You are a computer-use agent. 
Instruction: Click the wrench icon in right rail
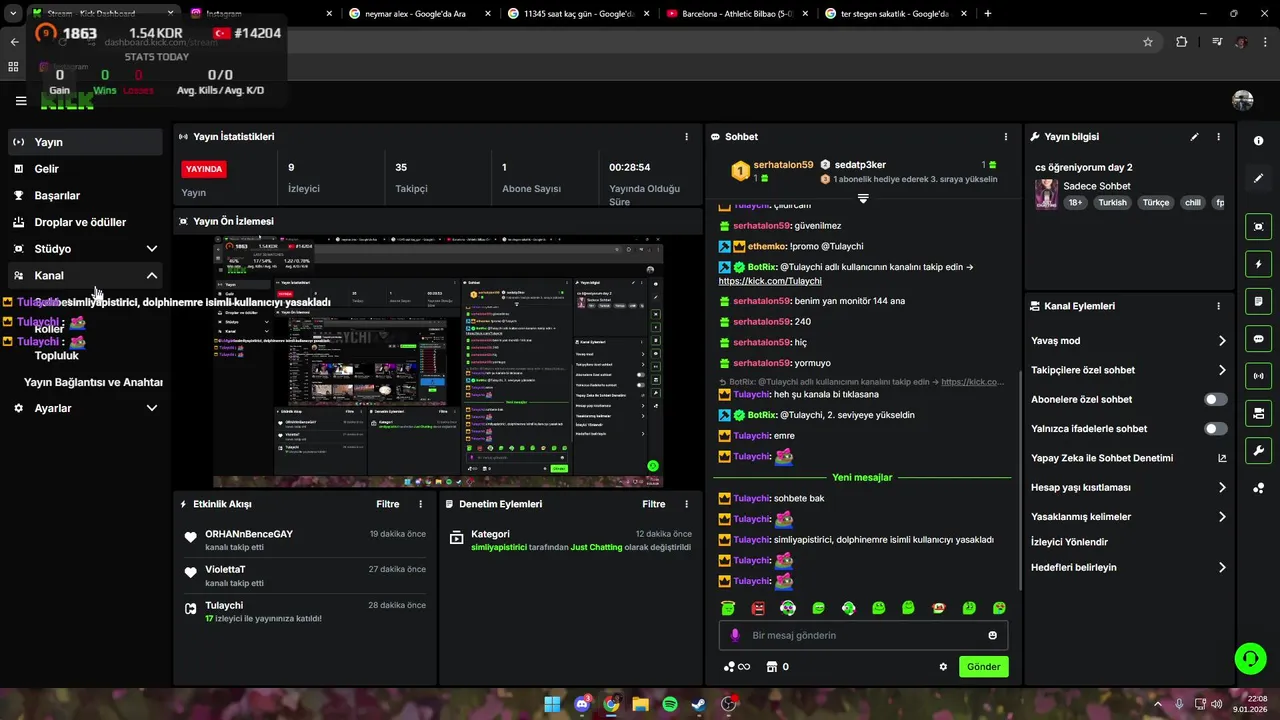[x=1258, y=450]
